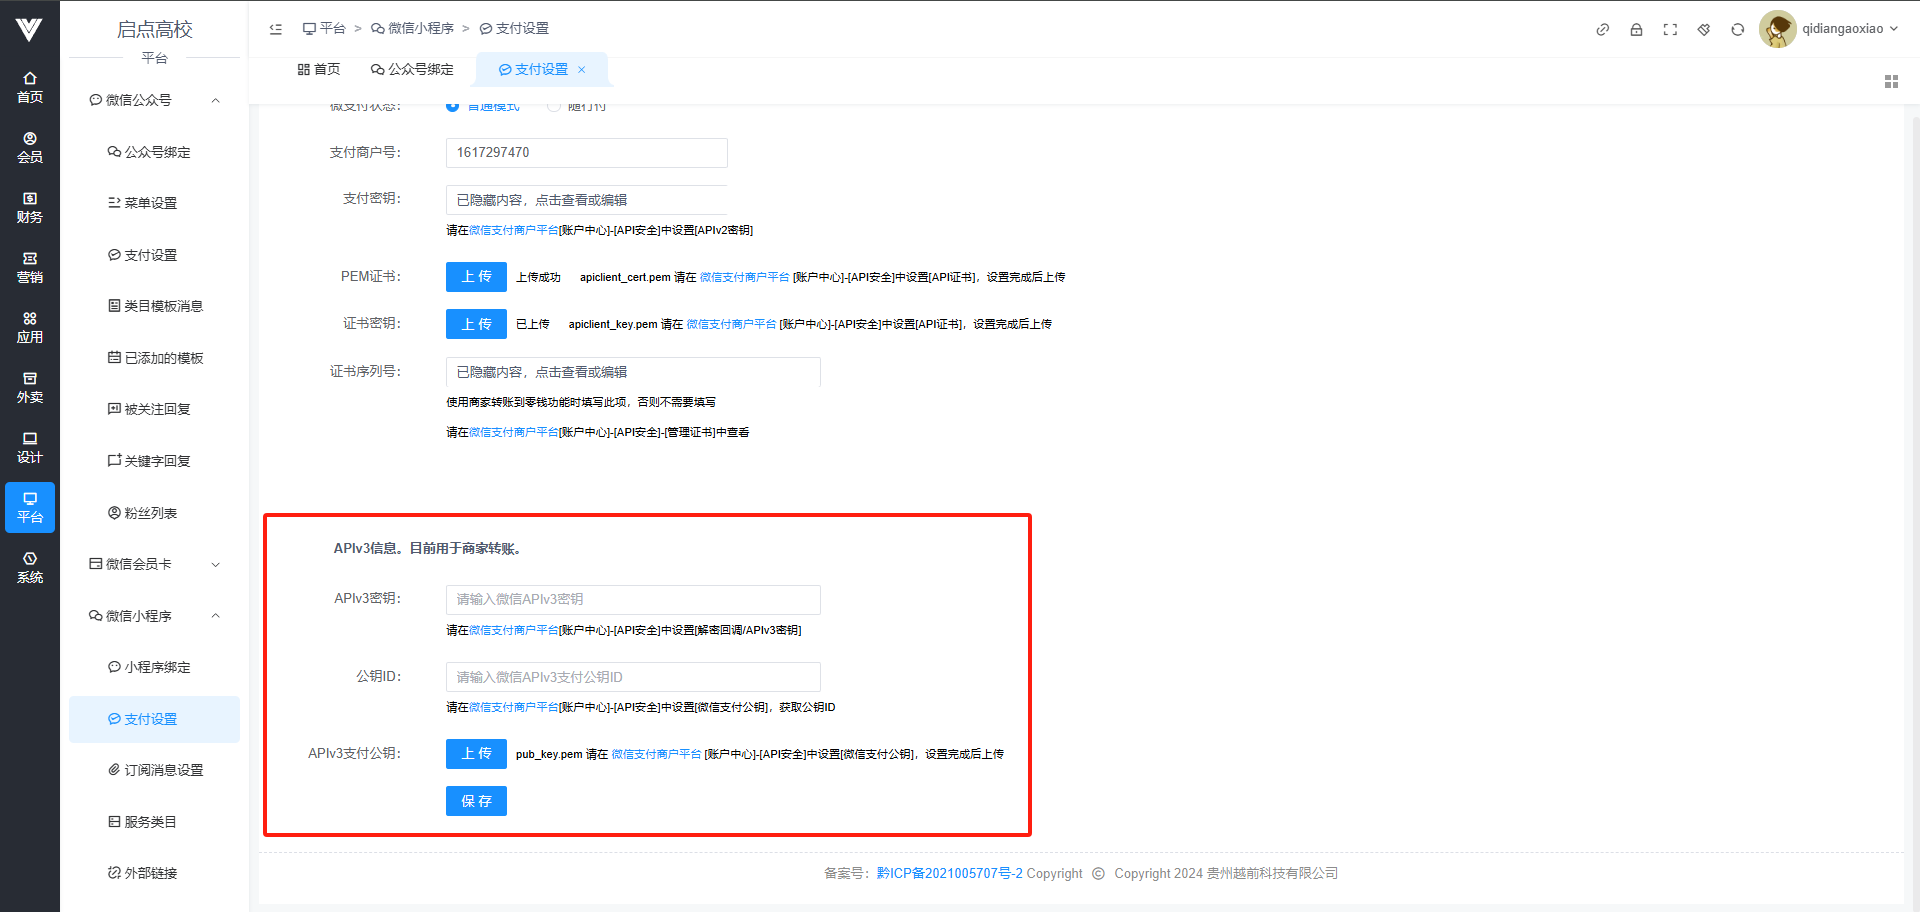The height and width of the screenshot is (912, 1920).
Task: Click the lock screen icon
Action: tap(1636, 29)
